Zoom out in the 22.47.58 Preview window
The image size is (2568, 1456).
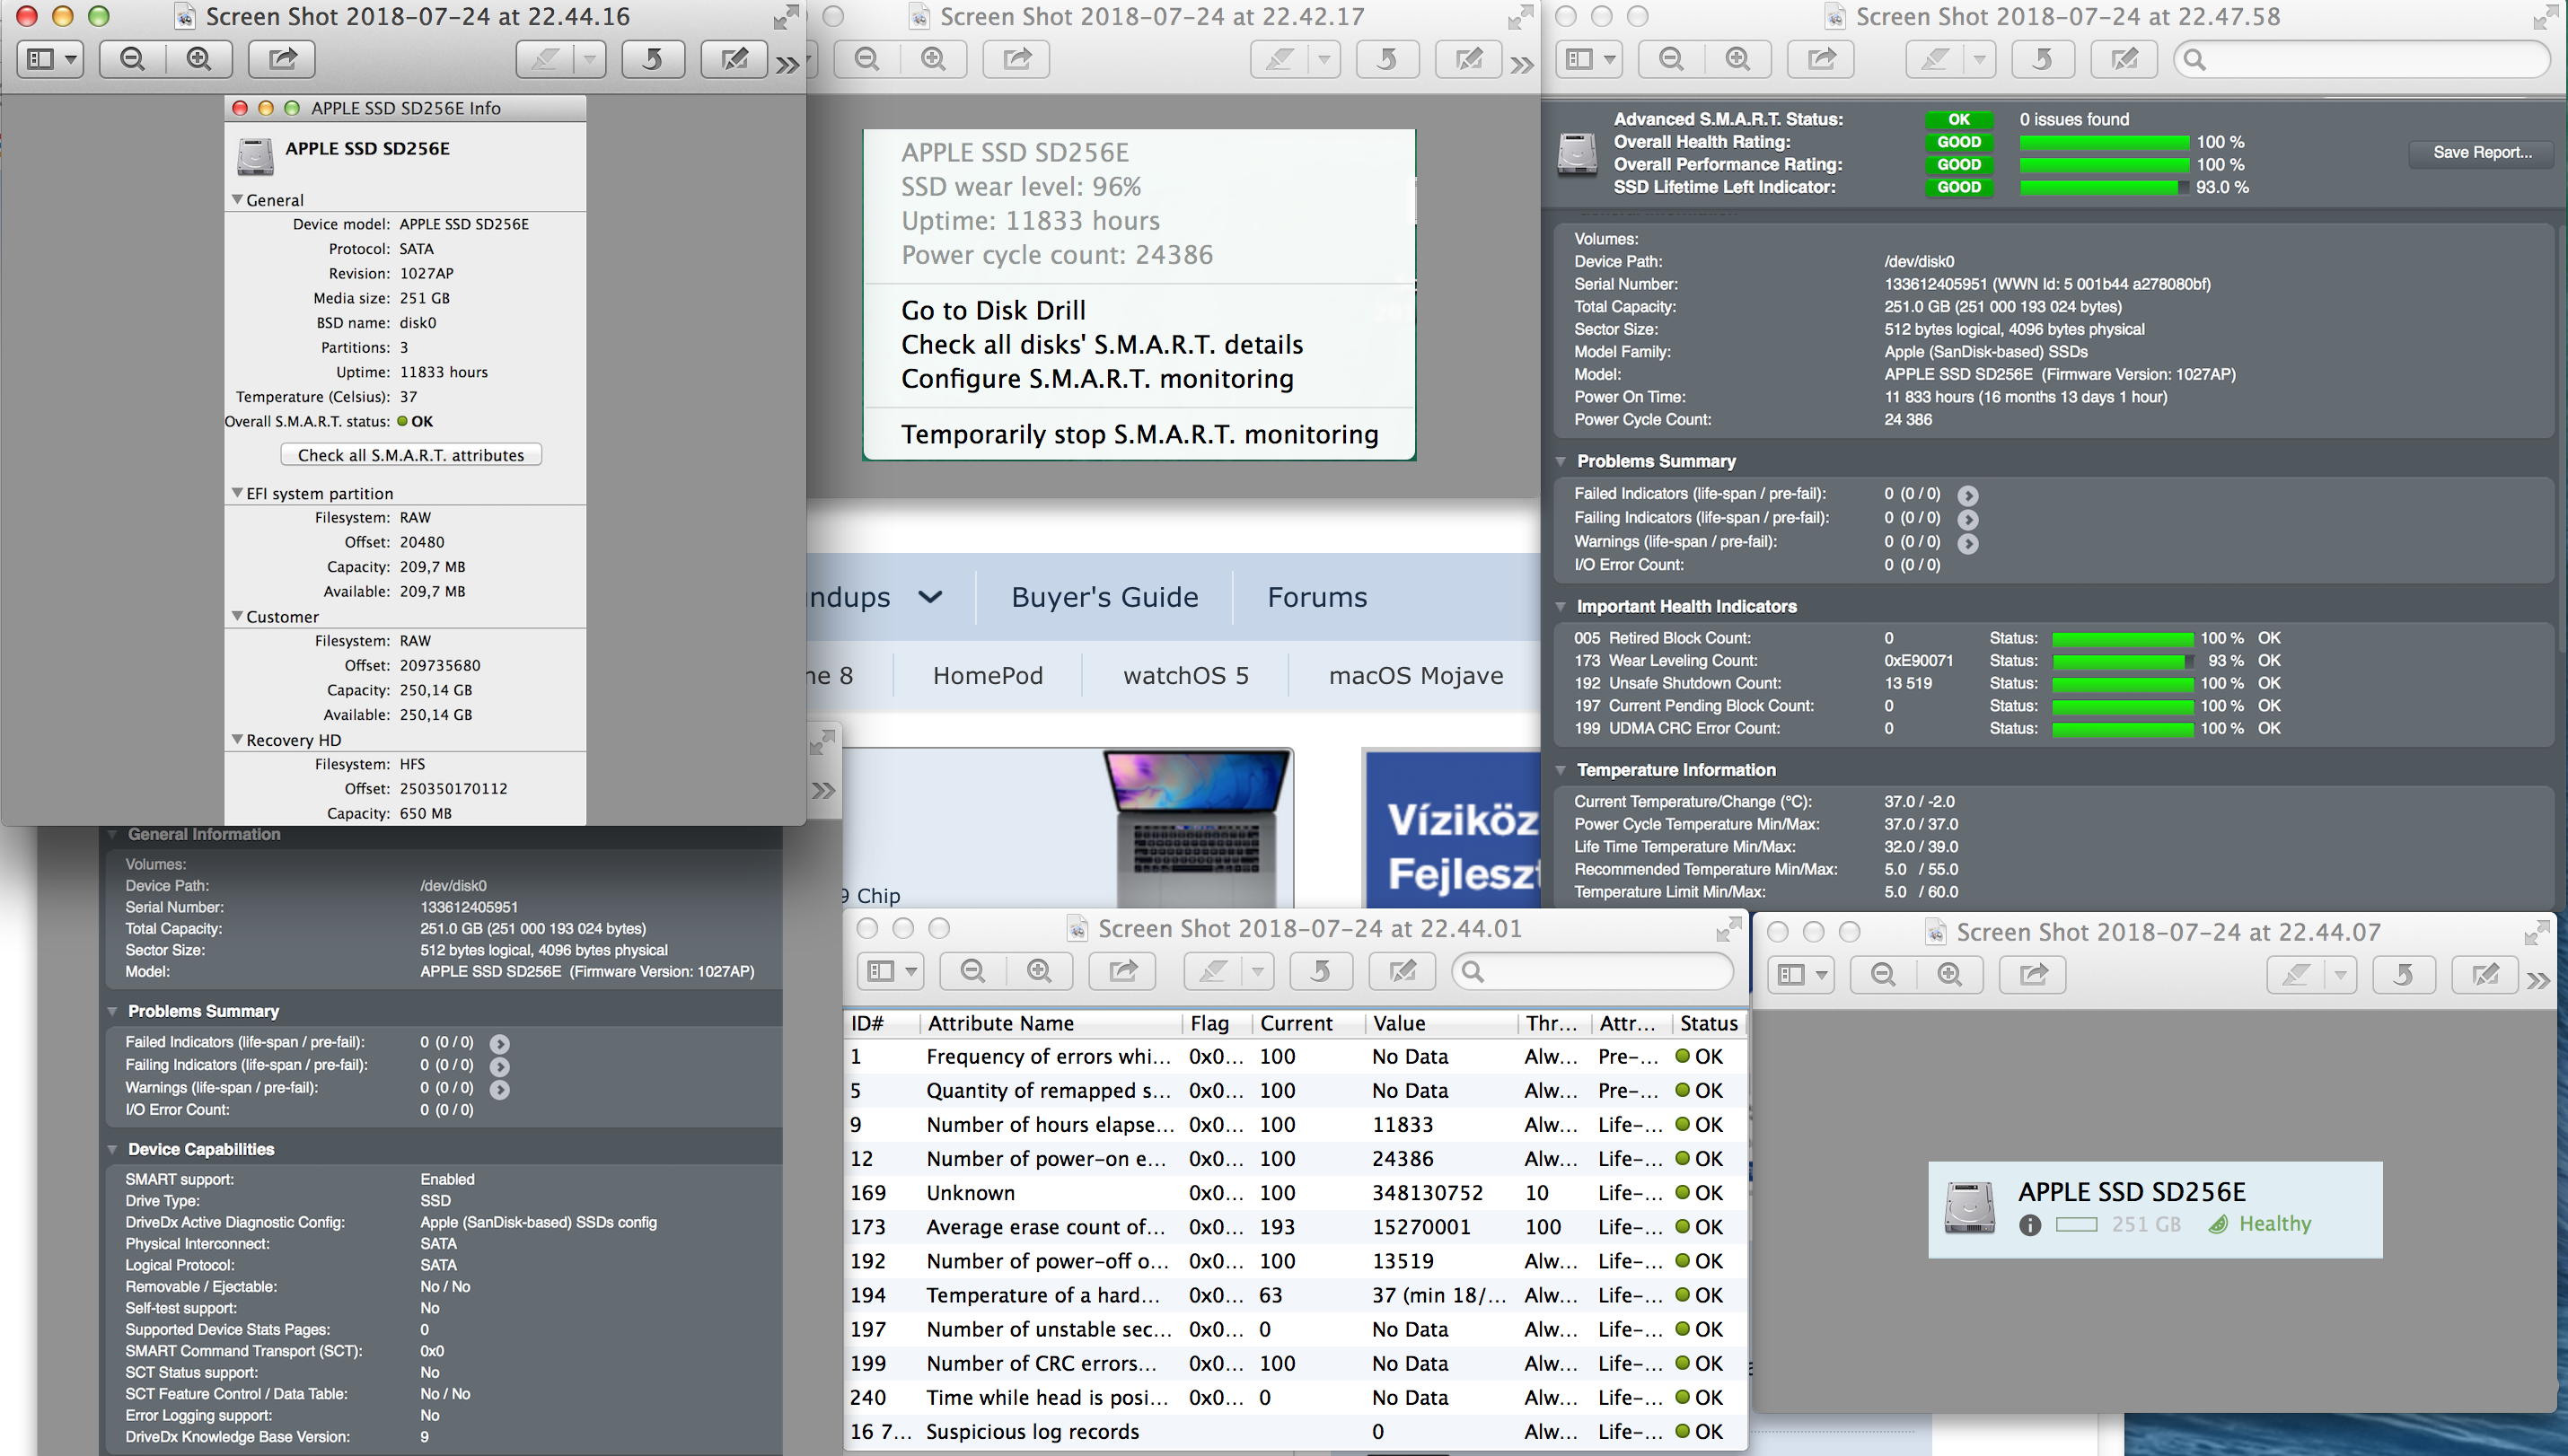[x=1671, y=59]
